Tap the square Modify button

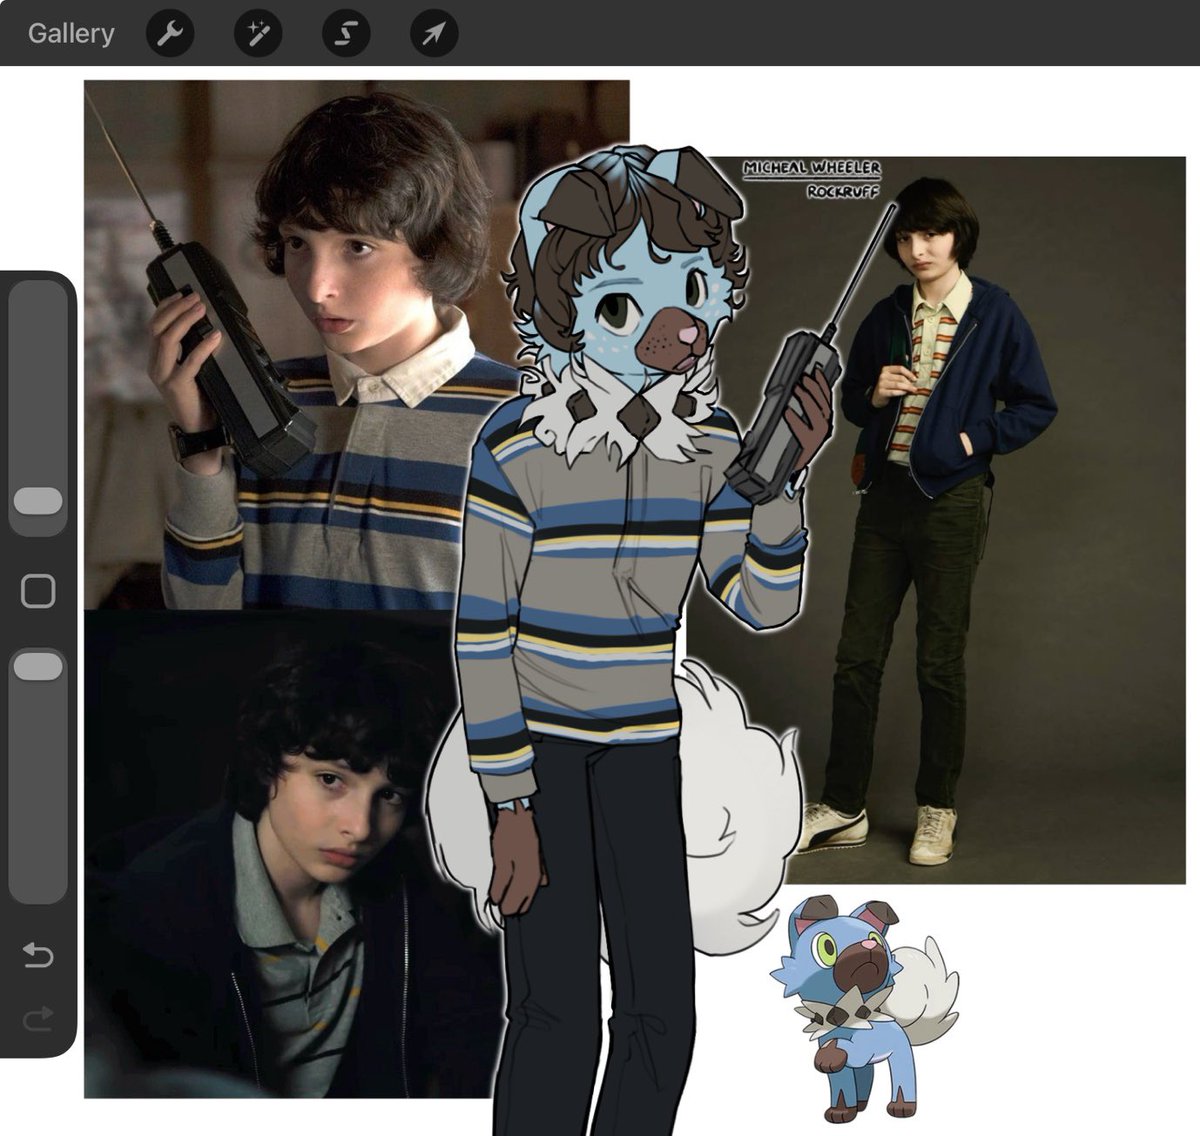coord(38,591)
